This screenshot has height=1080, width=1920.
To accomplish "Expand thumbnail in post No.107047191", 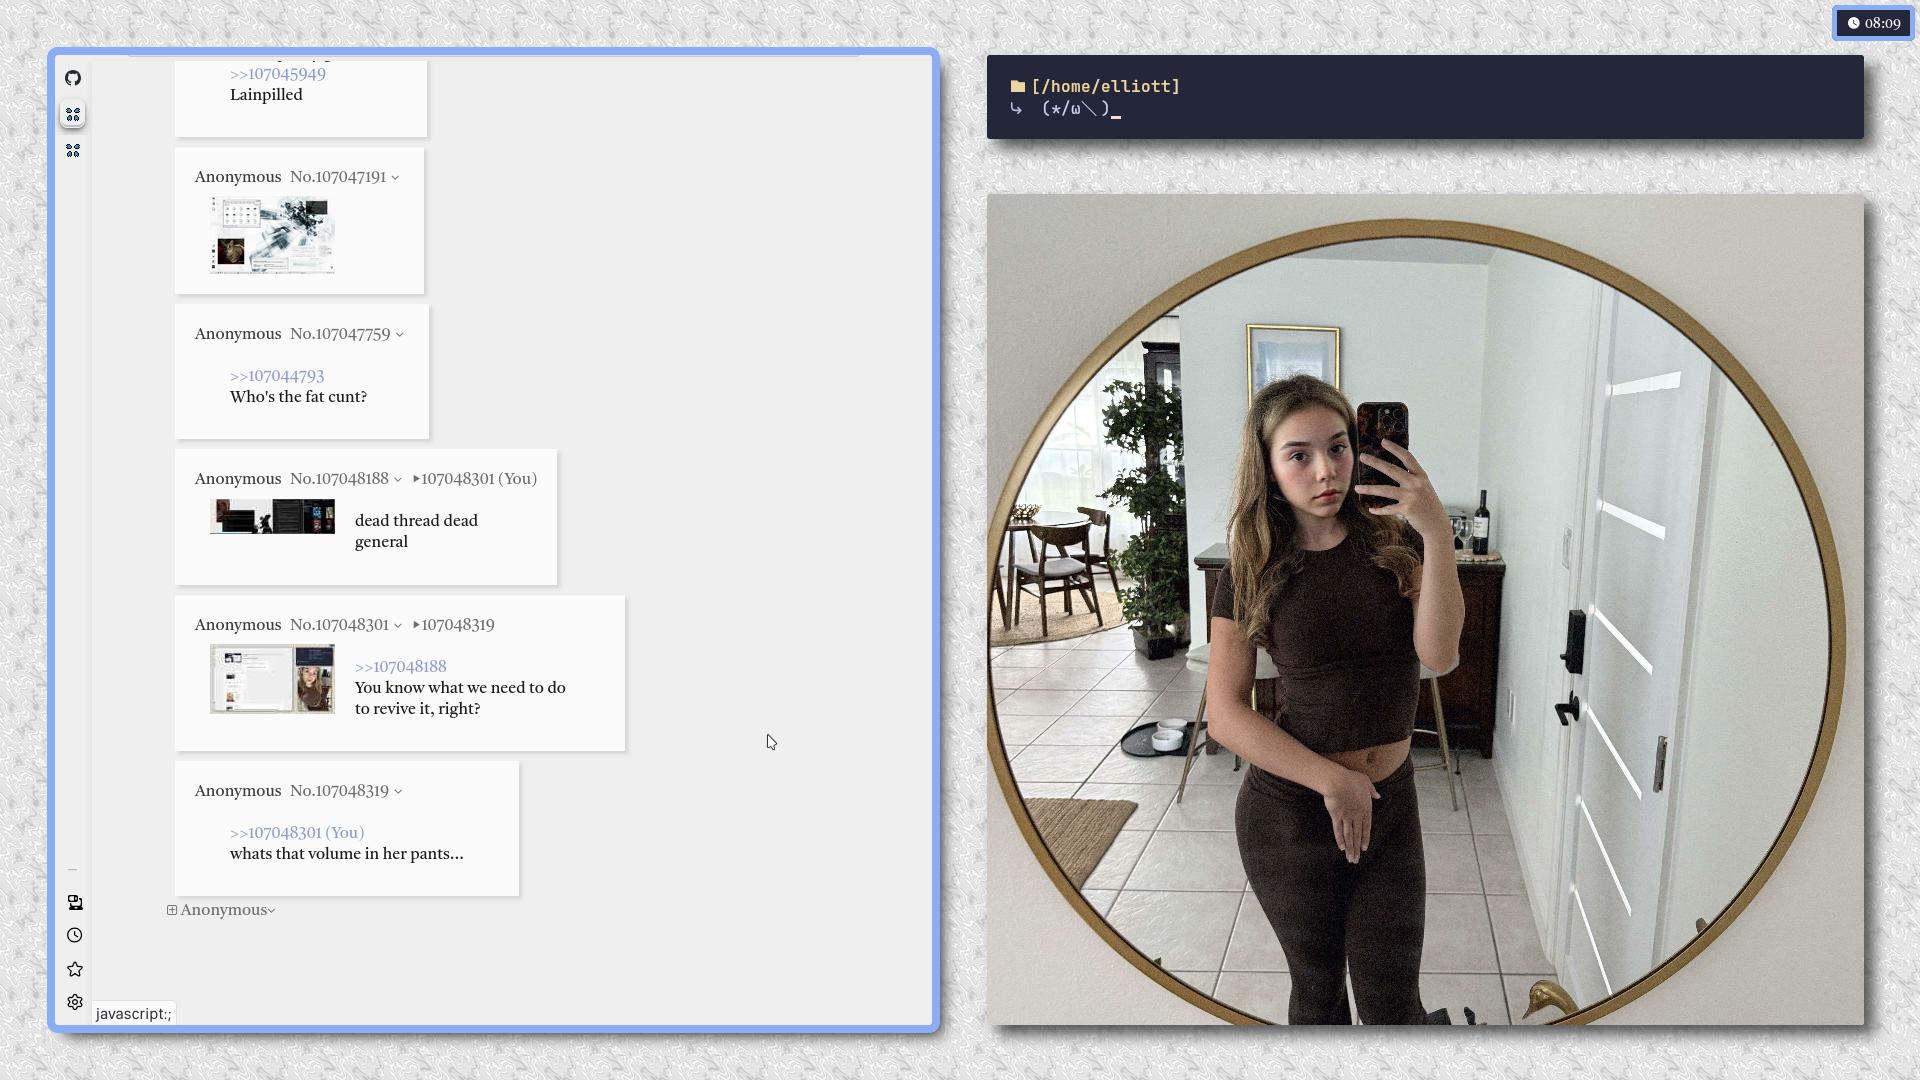I will (272, 235).
